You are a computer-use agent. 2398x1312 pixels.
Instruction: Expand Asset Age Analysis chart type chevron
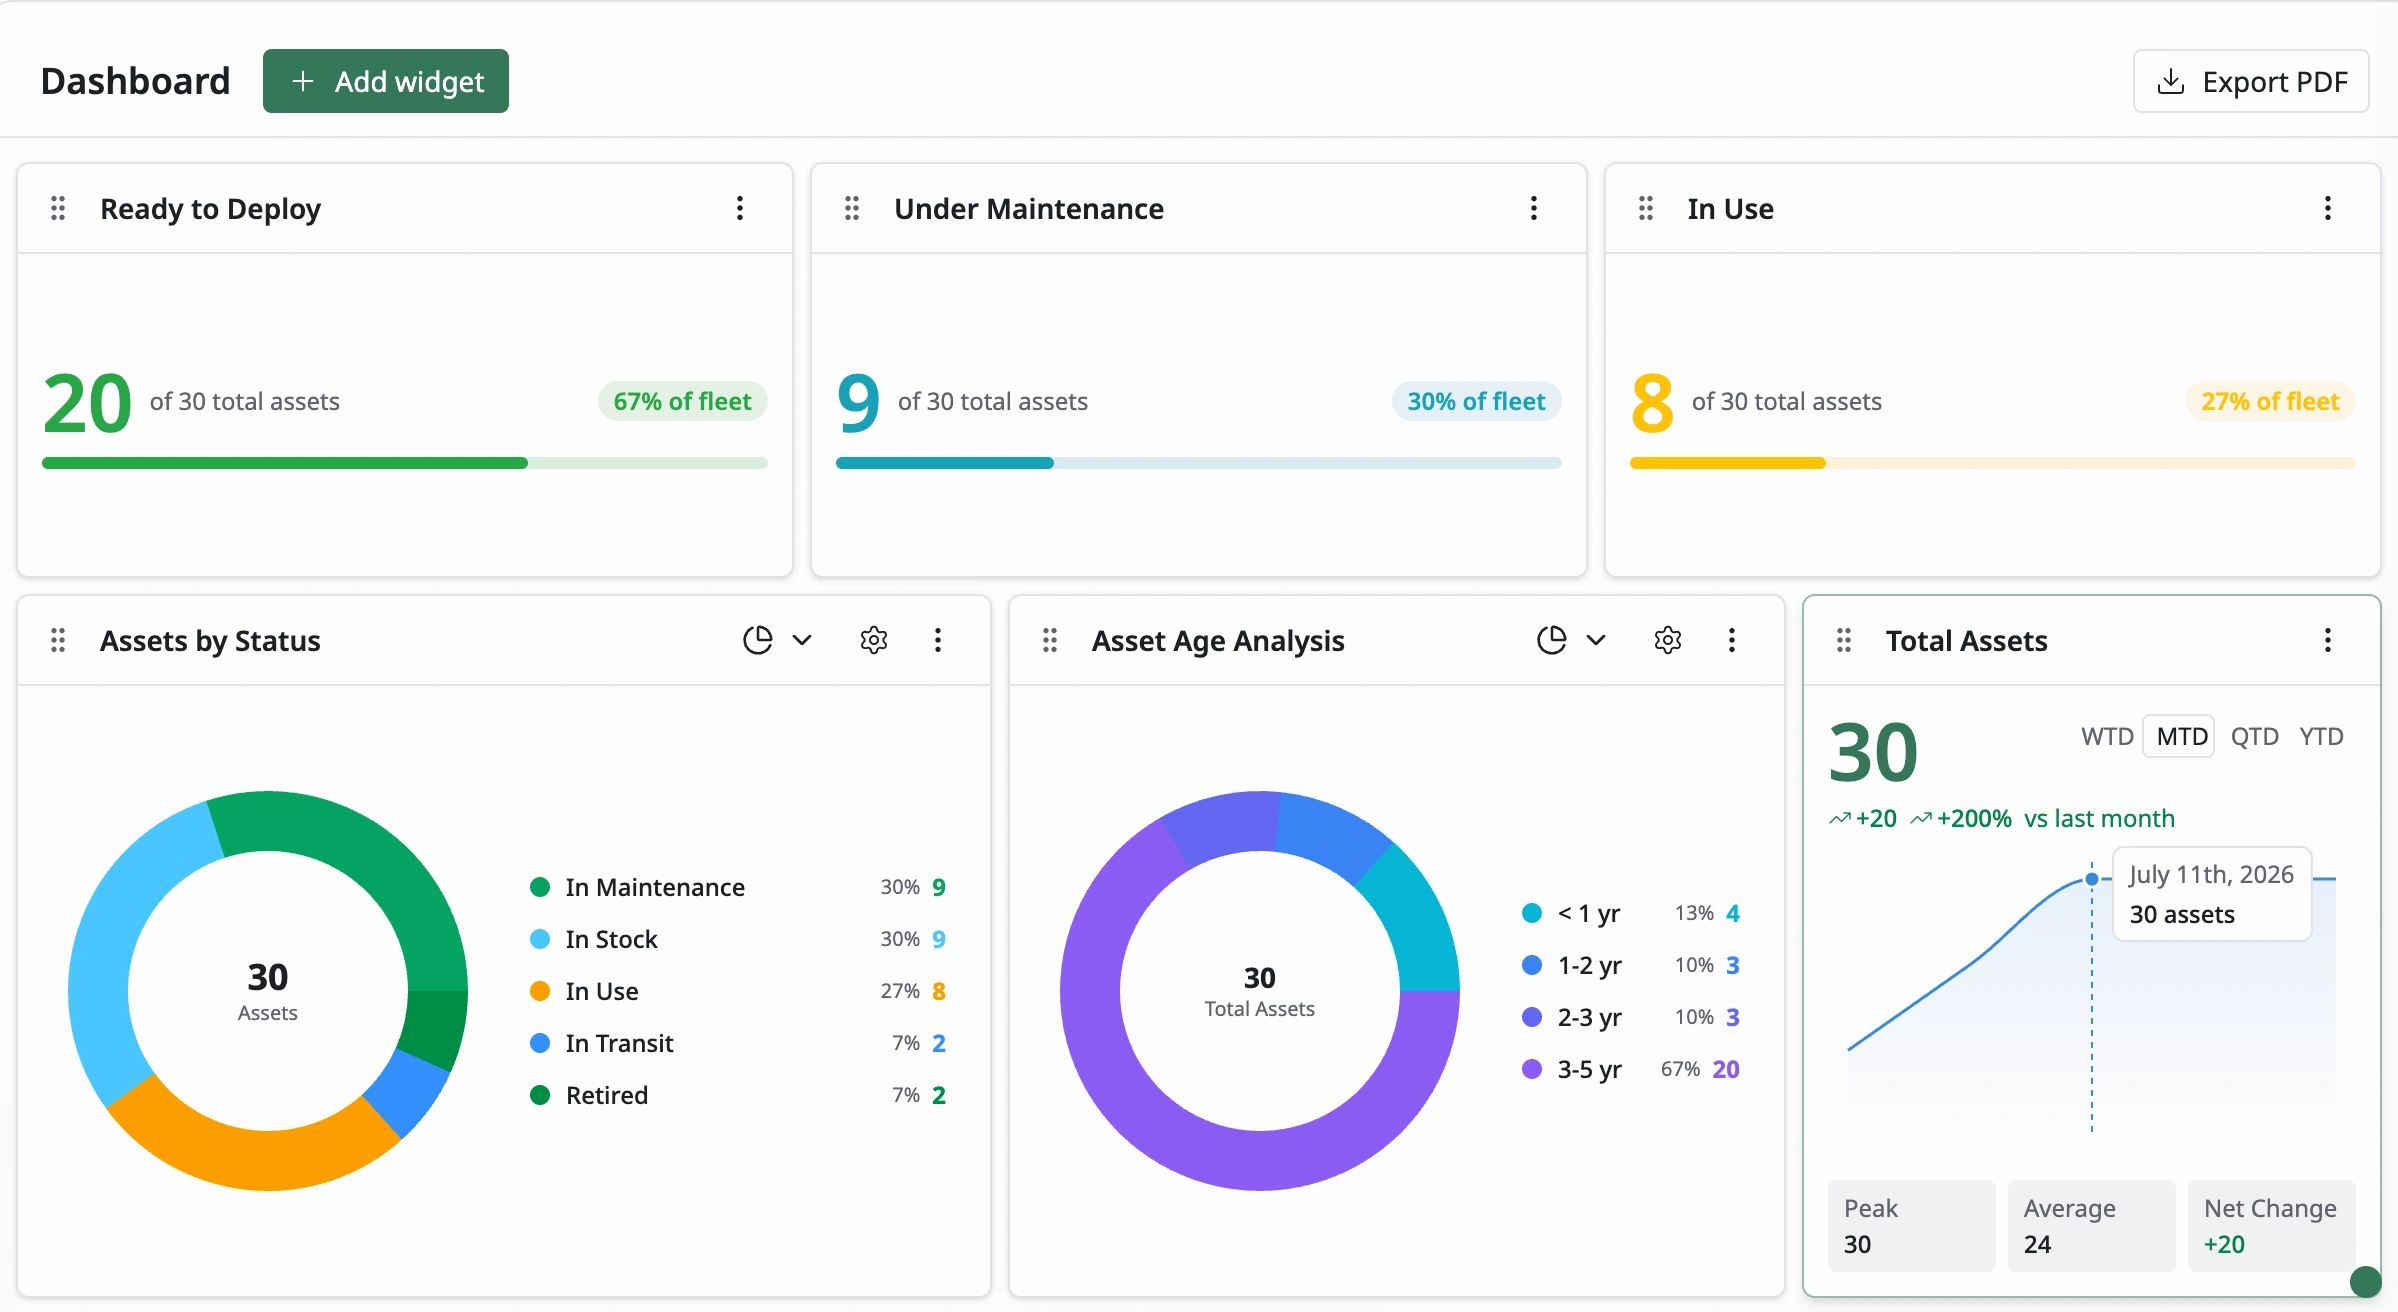(1596, 640)
